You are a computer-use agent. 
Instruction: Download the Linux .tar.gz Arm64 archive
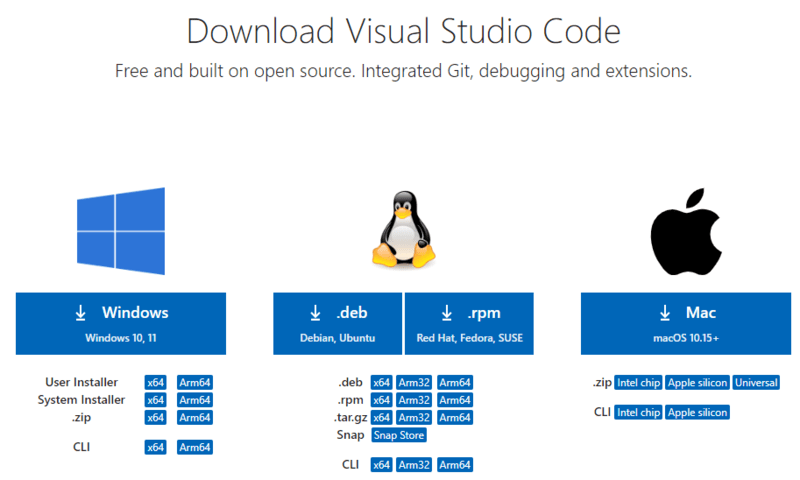tap(455, 418)
